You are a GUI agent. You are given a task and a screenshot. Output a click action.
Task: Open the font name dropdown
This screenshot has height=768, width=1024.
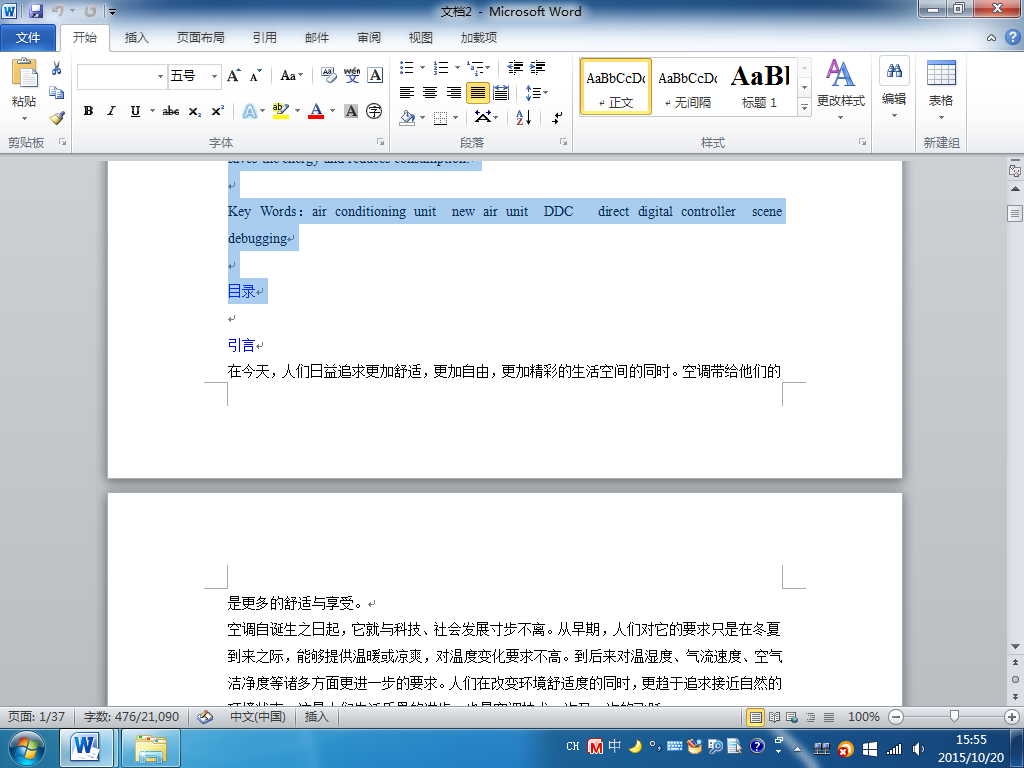160,76
